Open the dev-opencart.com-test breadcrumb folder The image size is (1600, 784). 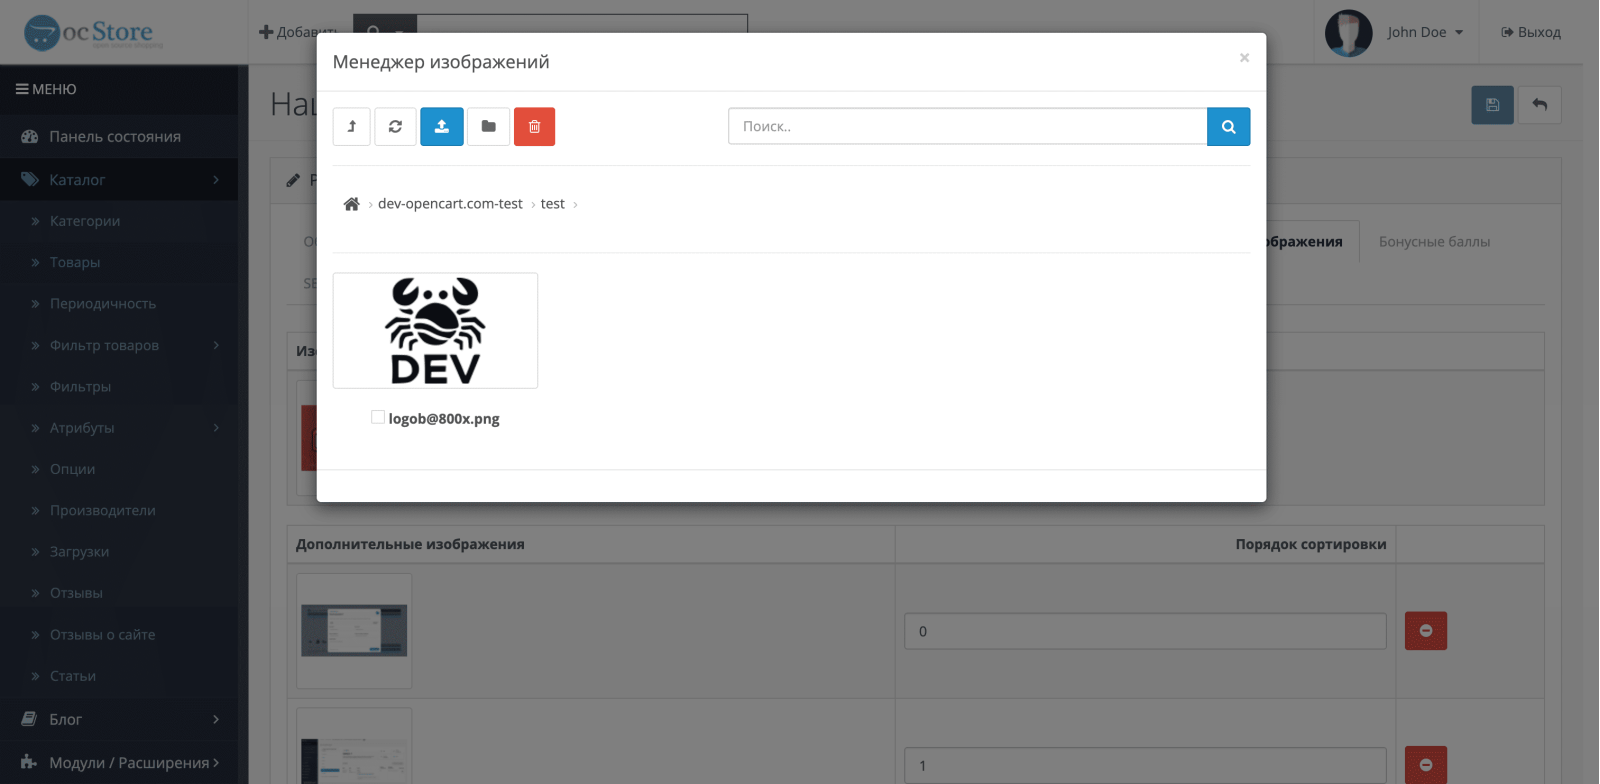[450, 204]
